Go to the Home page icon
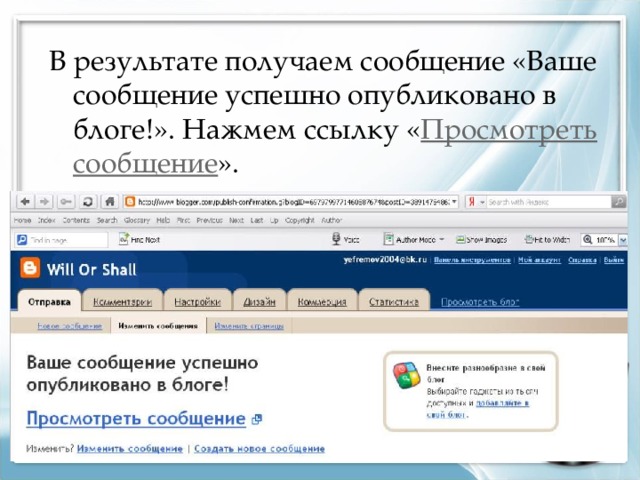Screen dimensions: 640x480 [x=109, y=201]
